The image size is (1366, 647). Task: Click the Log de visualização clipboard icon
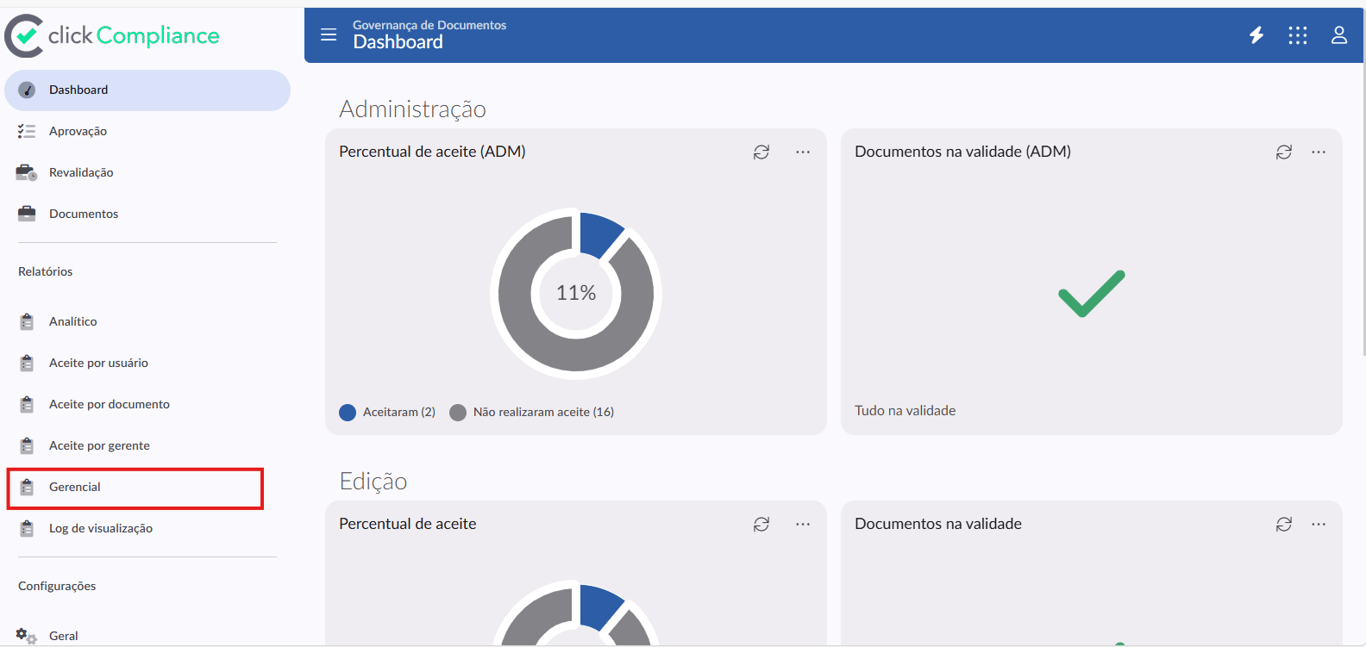pyautogui.click(x=27, y=528)
